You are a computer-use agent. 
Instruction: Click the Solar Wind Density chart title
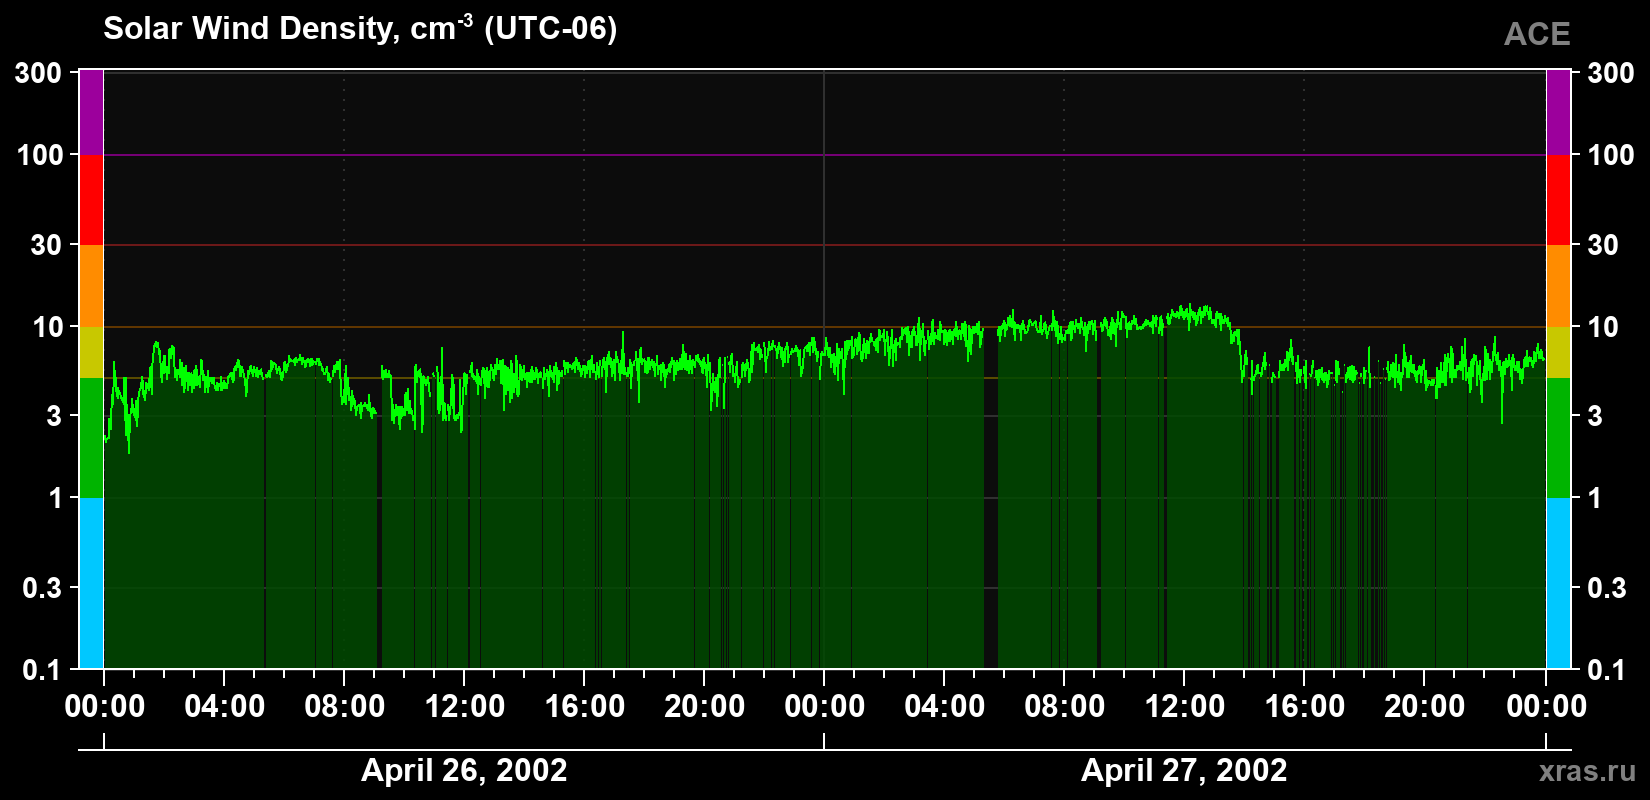click(360, 28)
